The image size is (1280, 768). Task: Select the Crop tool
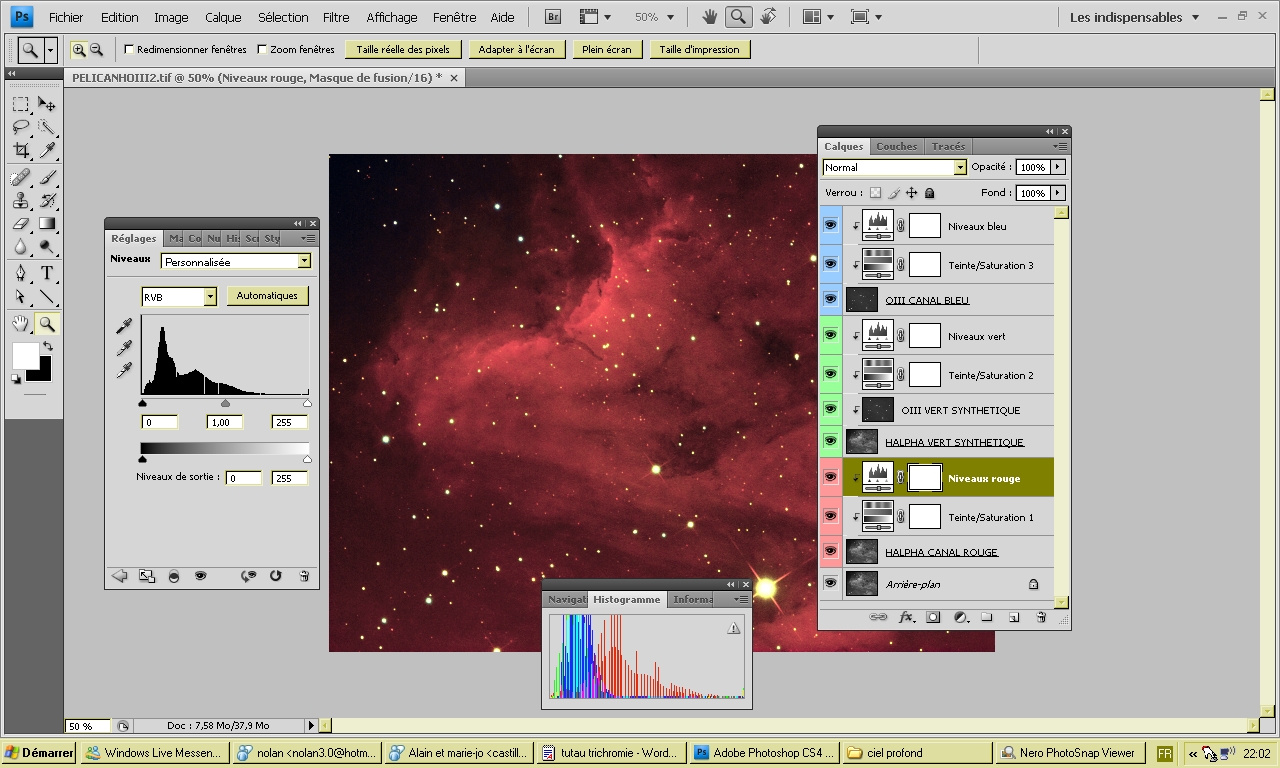(x=21, y=150)
